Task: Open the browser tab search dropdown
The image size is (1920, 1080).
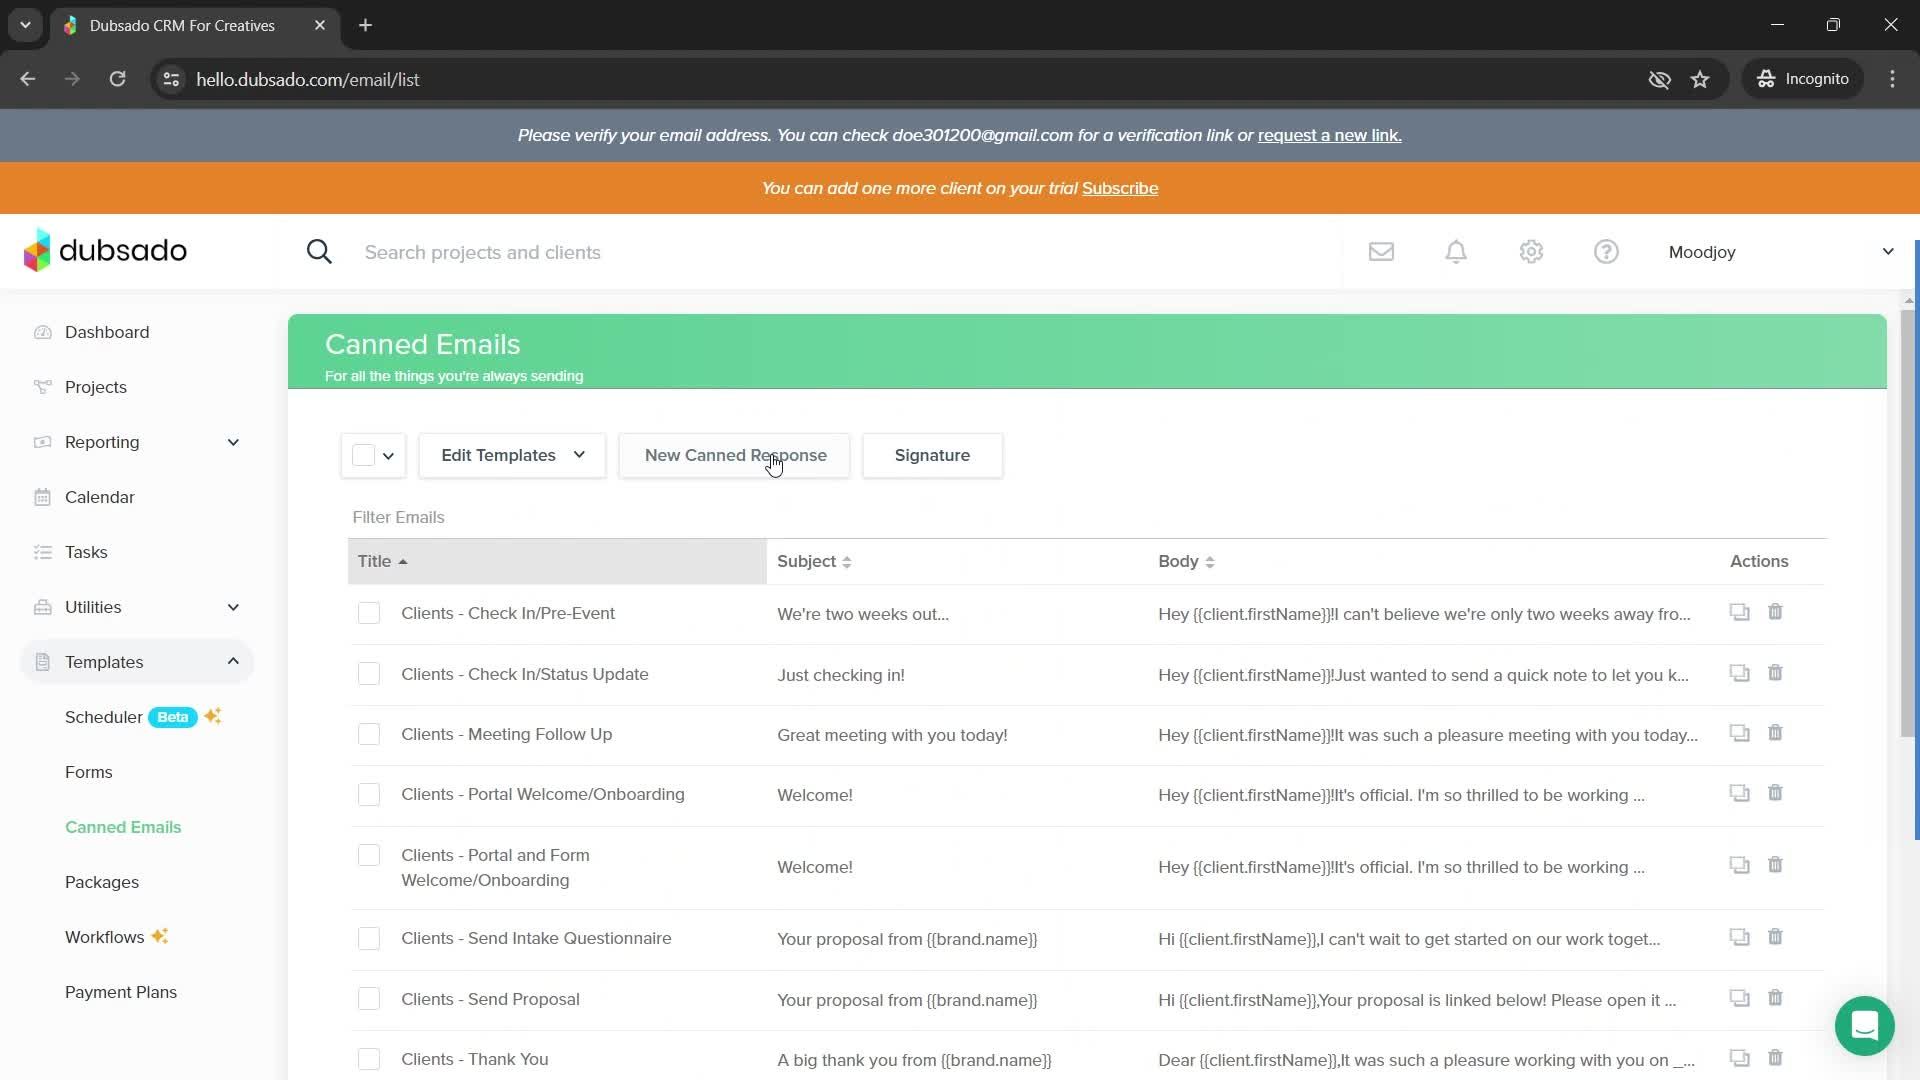Action: click(x=25, y=25)
